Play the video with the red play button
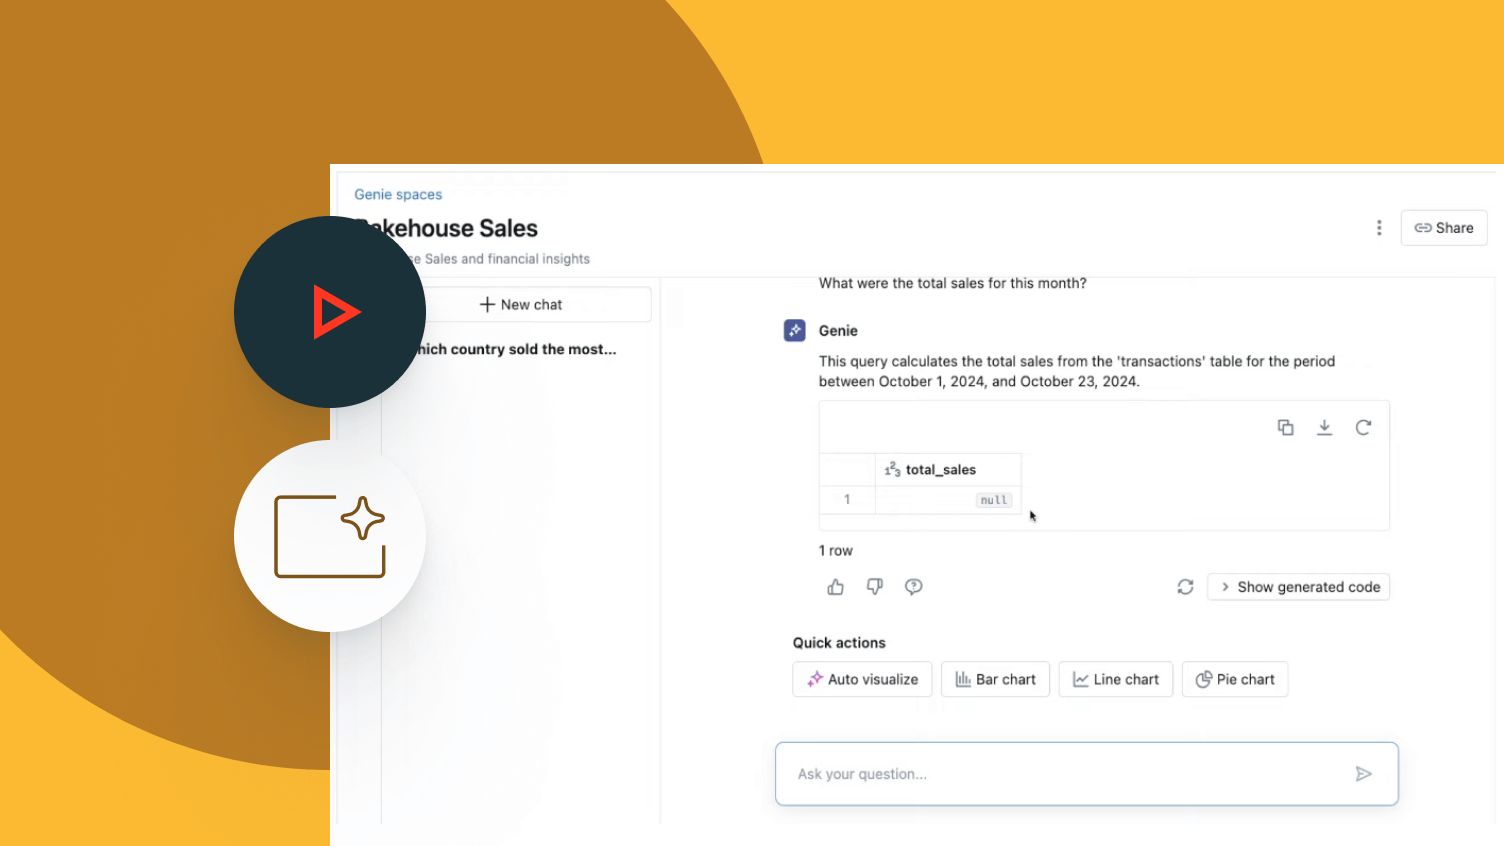This screenshot has height=846, width=1504. coord(330,312)
